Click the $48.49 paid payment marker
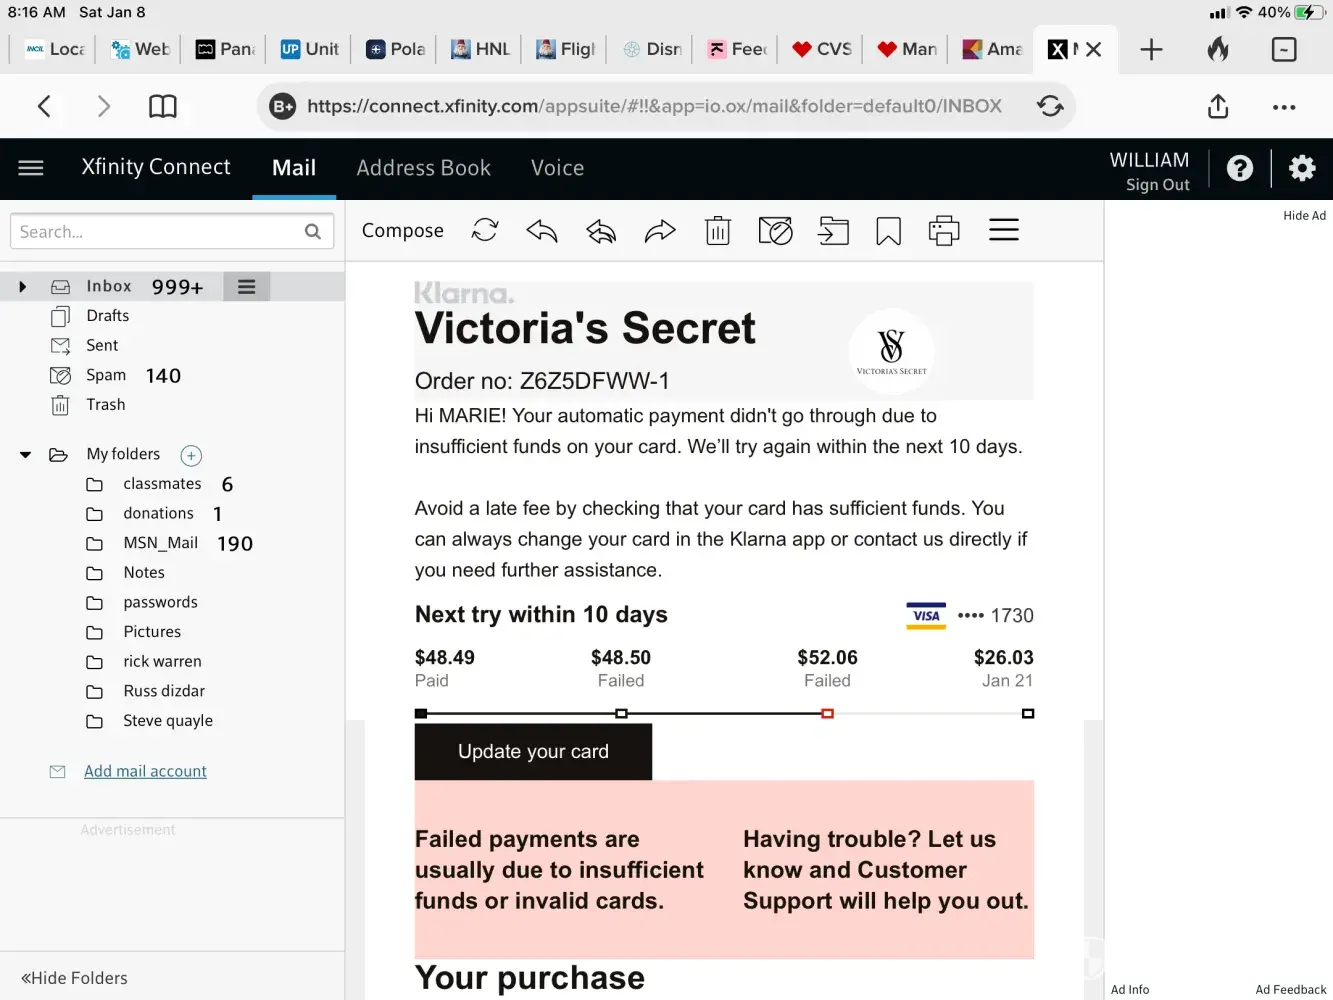This screenshot has width=1333, height=1000. (421, 714)
